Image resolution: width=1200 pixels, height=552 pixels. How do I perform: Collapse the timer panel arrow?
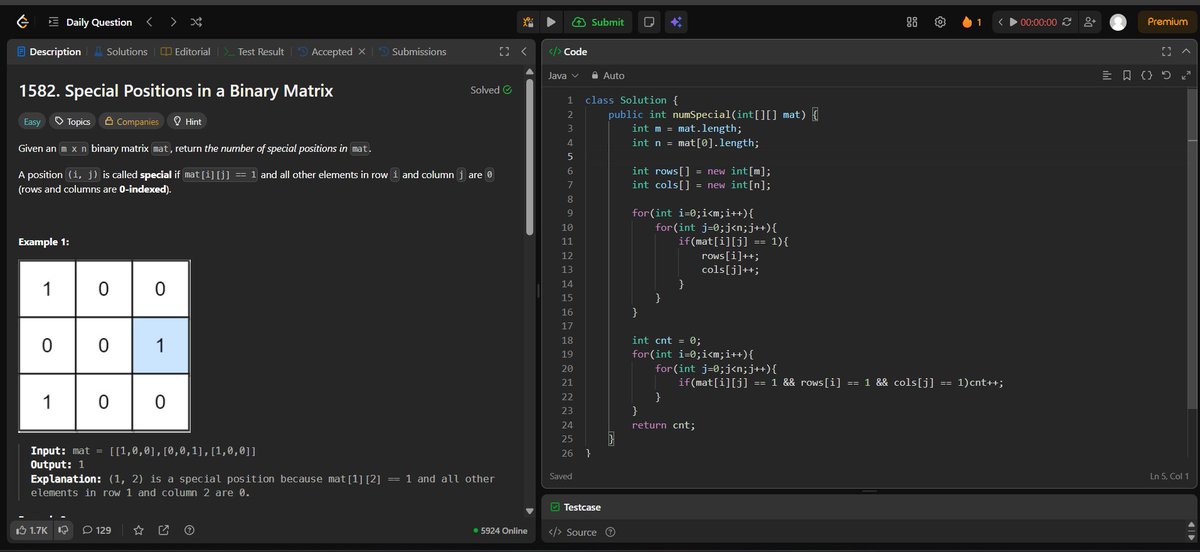1000,22
